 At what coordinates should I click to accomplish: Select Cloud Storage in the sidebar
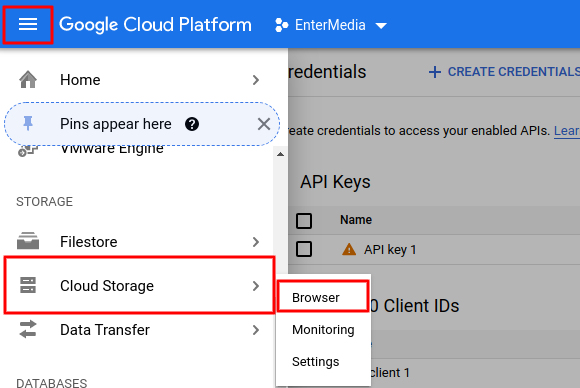(x=139, y=286)
